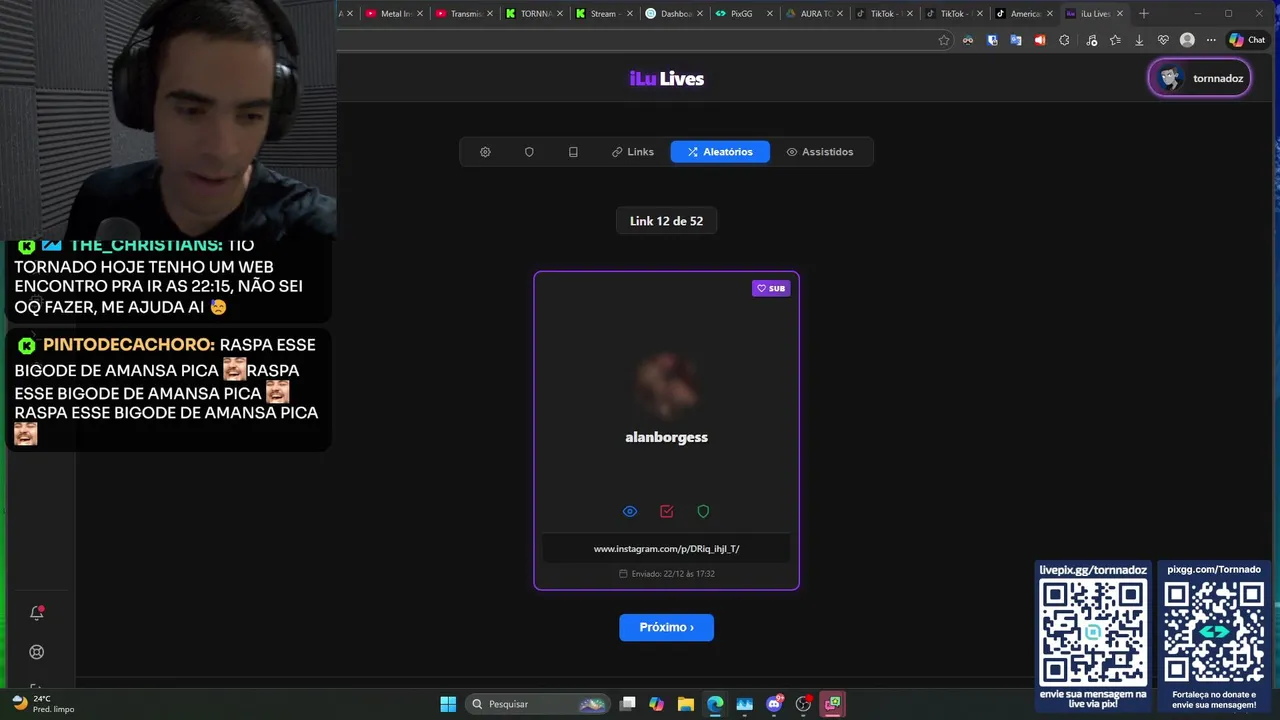Click the alanborgess username
The image size is (1280, 720).
tap(666, 437)
